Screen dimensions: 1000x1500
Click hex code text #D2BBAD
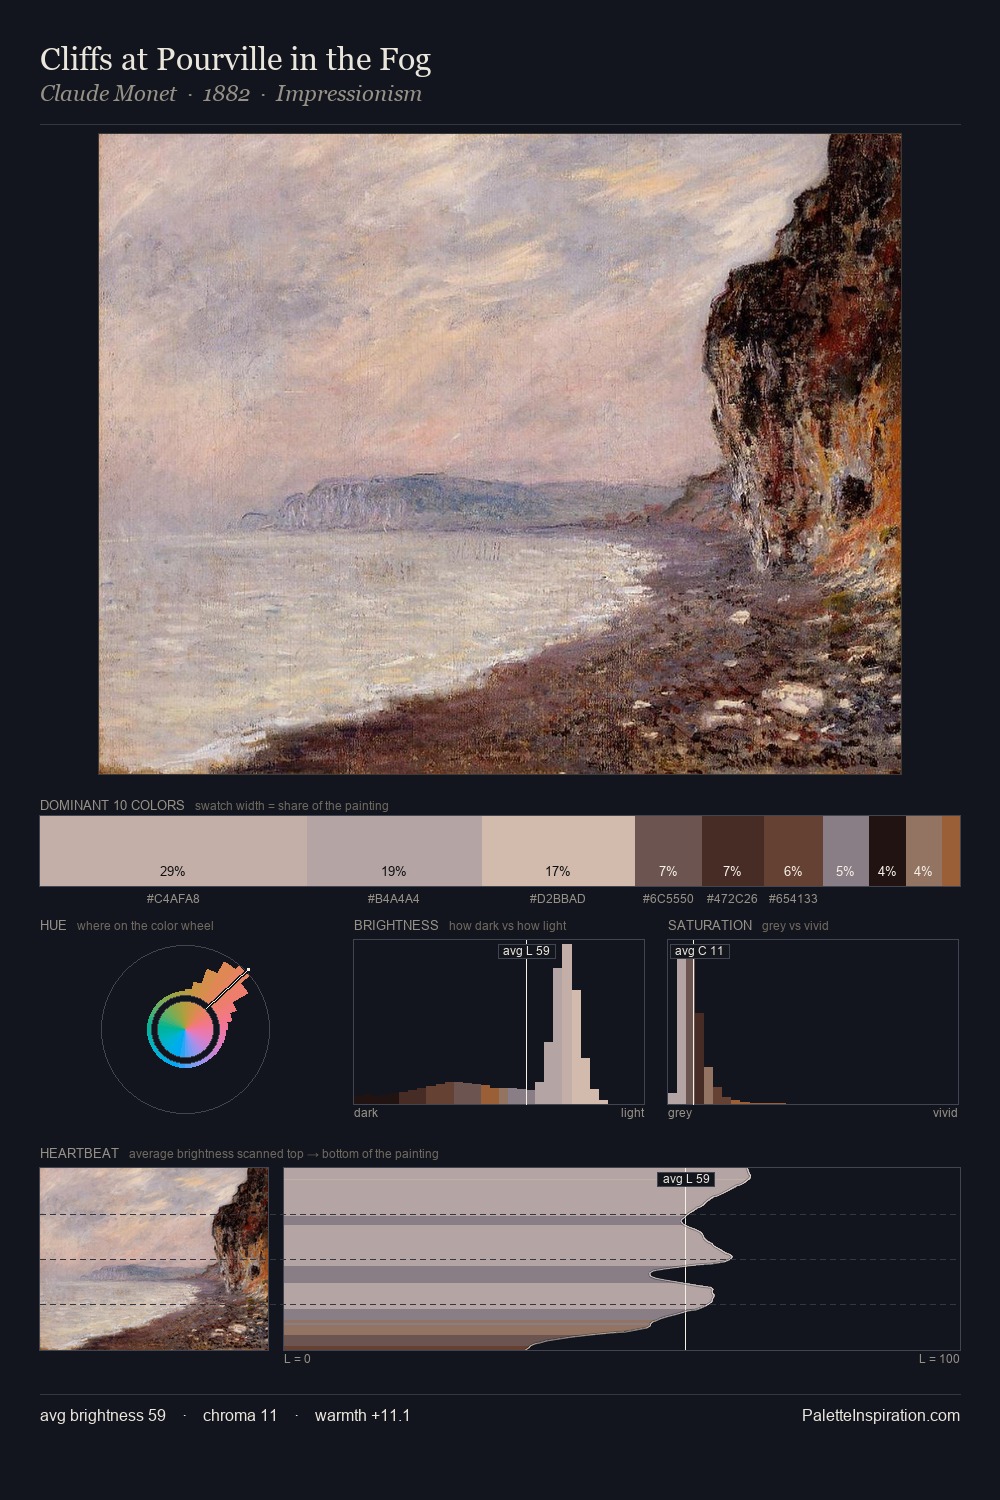pyautogui.click(x=558, y=899)
